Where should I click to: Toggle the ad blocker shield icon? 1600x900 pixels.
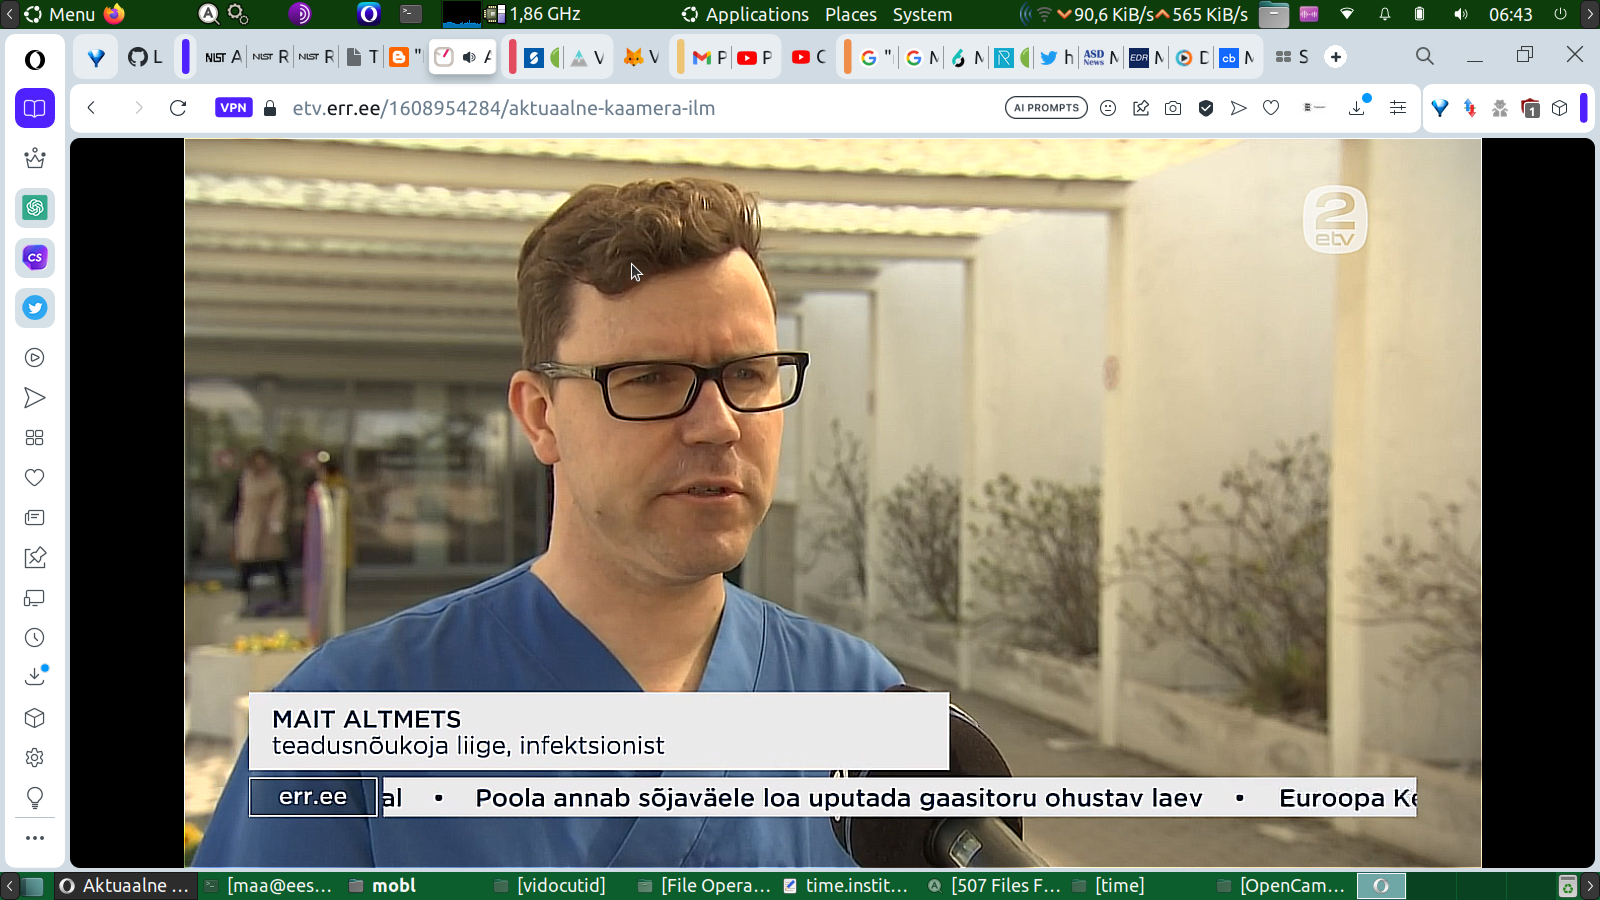click(x=1206, y=108)
